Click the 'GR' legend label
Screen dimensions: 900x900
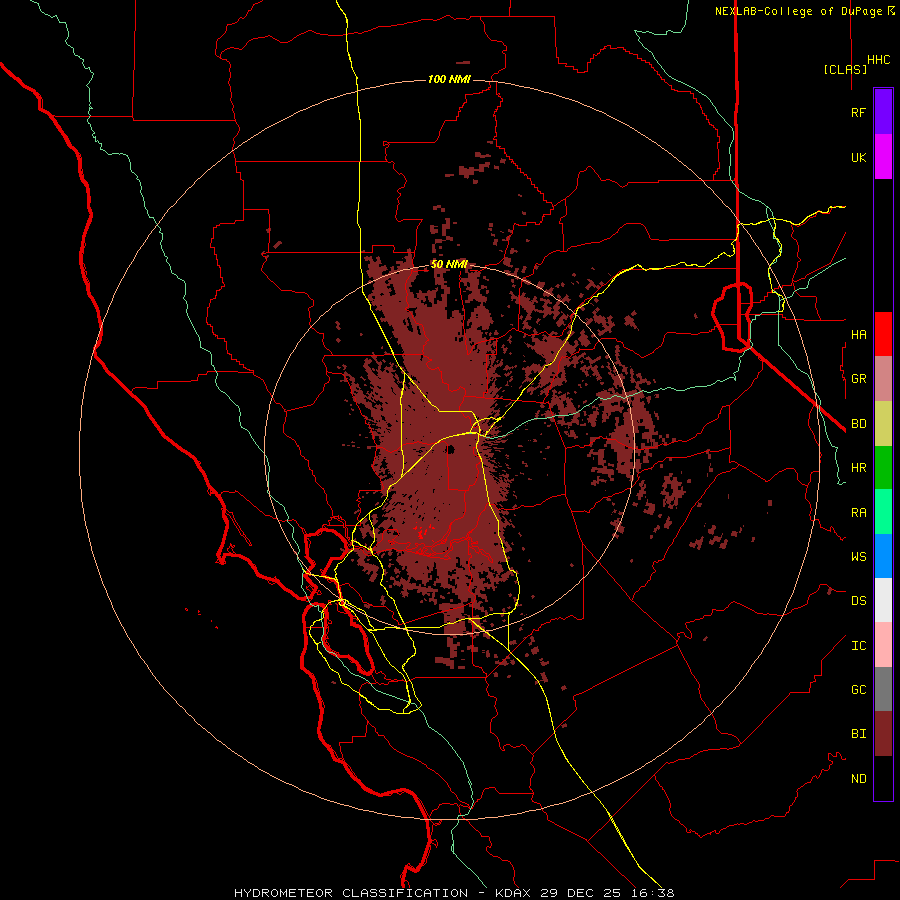858,379
